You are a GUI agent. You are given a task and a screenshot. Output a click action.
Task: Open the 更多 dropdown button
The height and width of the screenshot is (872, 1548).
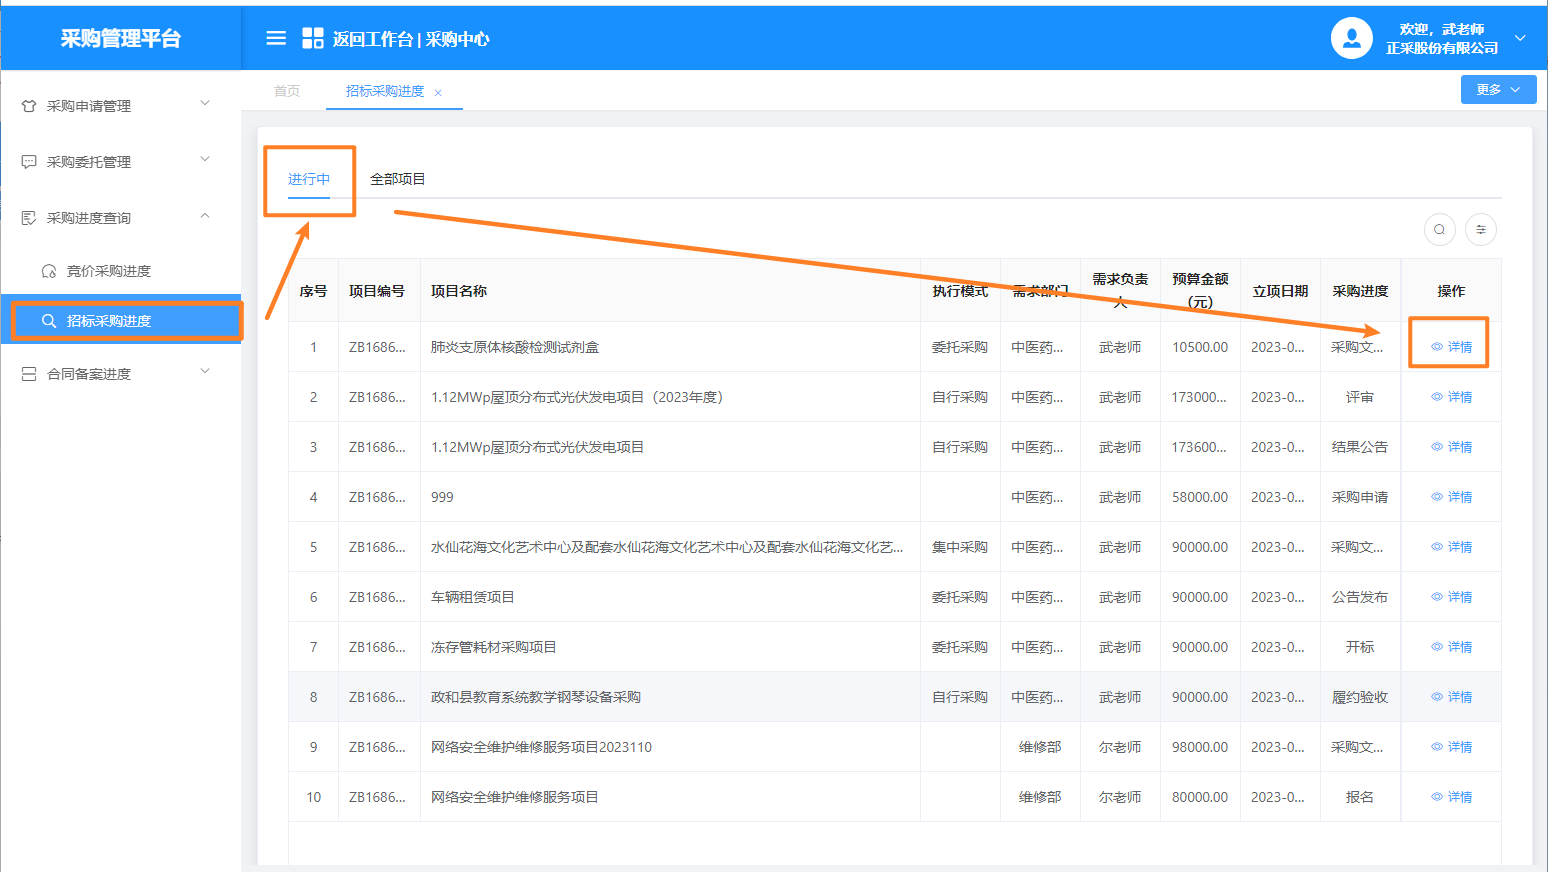point(1498,89)
